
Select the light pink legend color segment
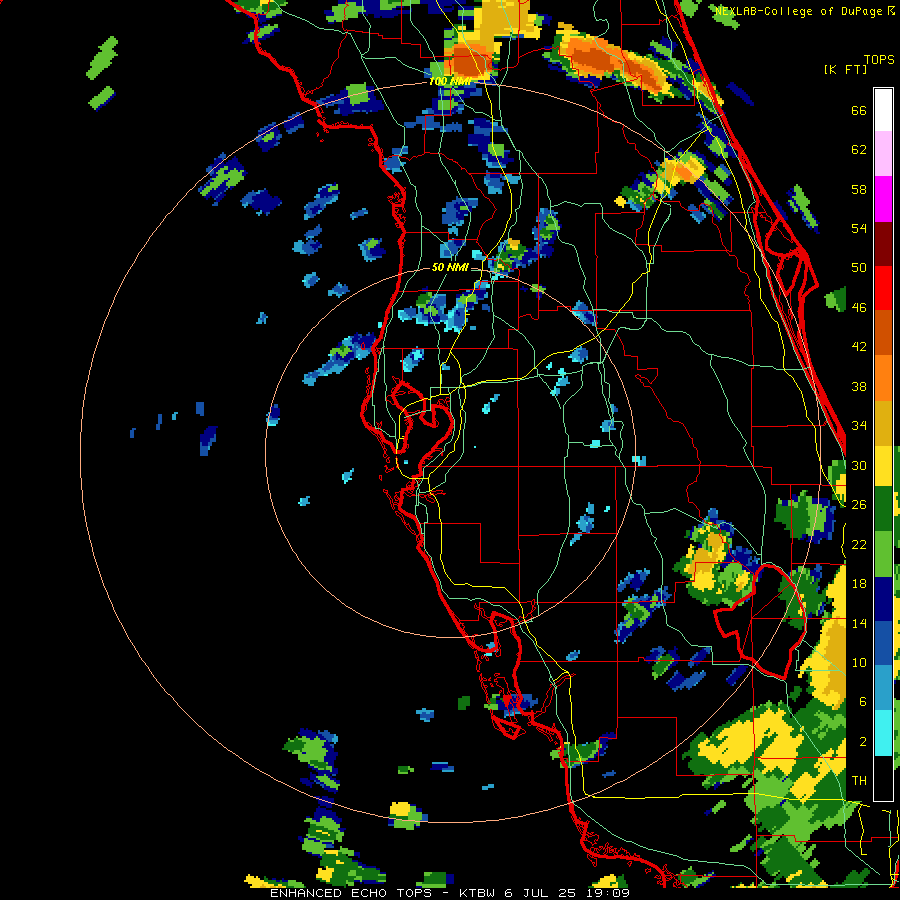tap(883, 153)
